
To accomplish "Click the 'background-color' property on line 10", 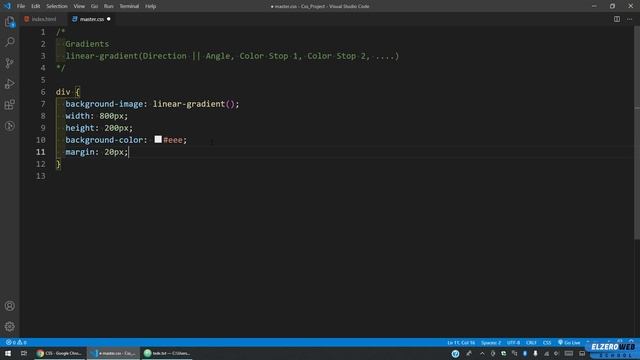I will pos(104,140).
